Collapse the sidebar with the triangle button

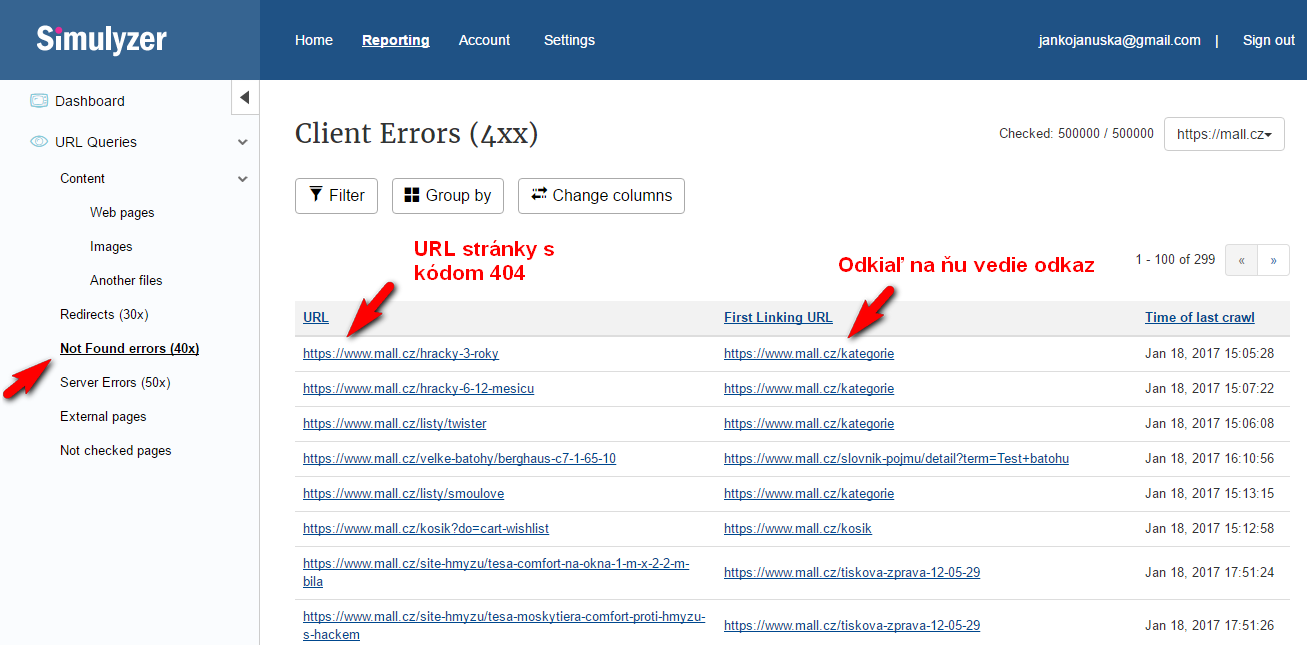point(245,98)
